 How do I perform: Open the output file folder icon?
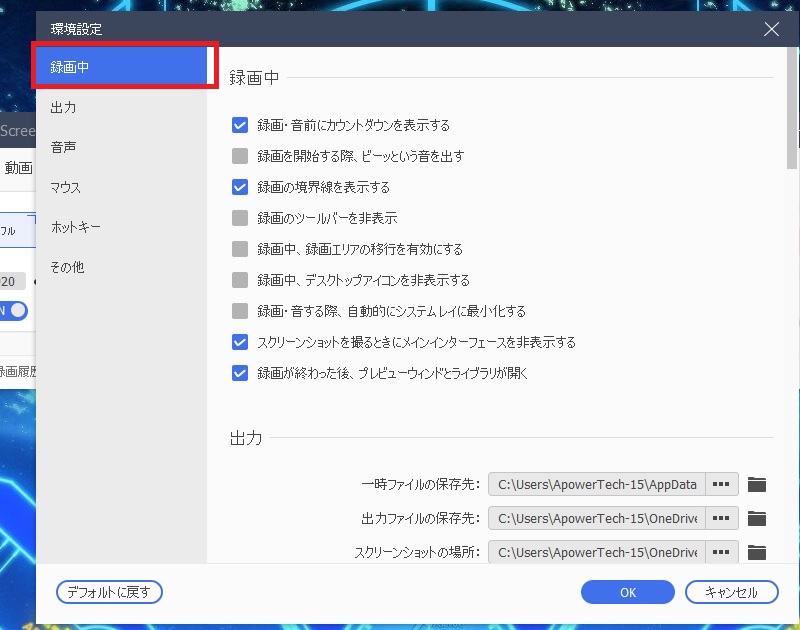tap(757, 518)
